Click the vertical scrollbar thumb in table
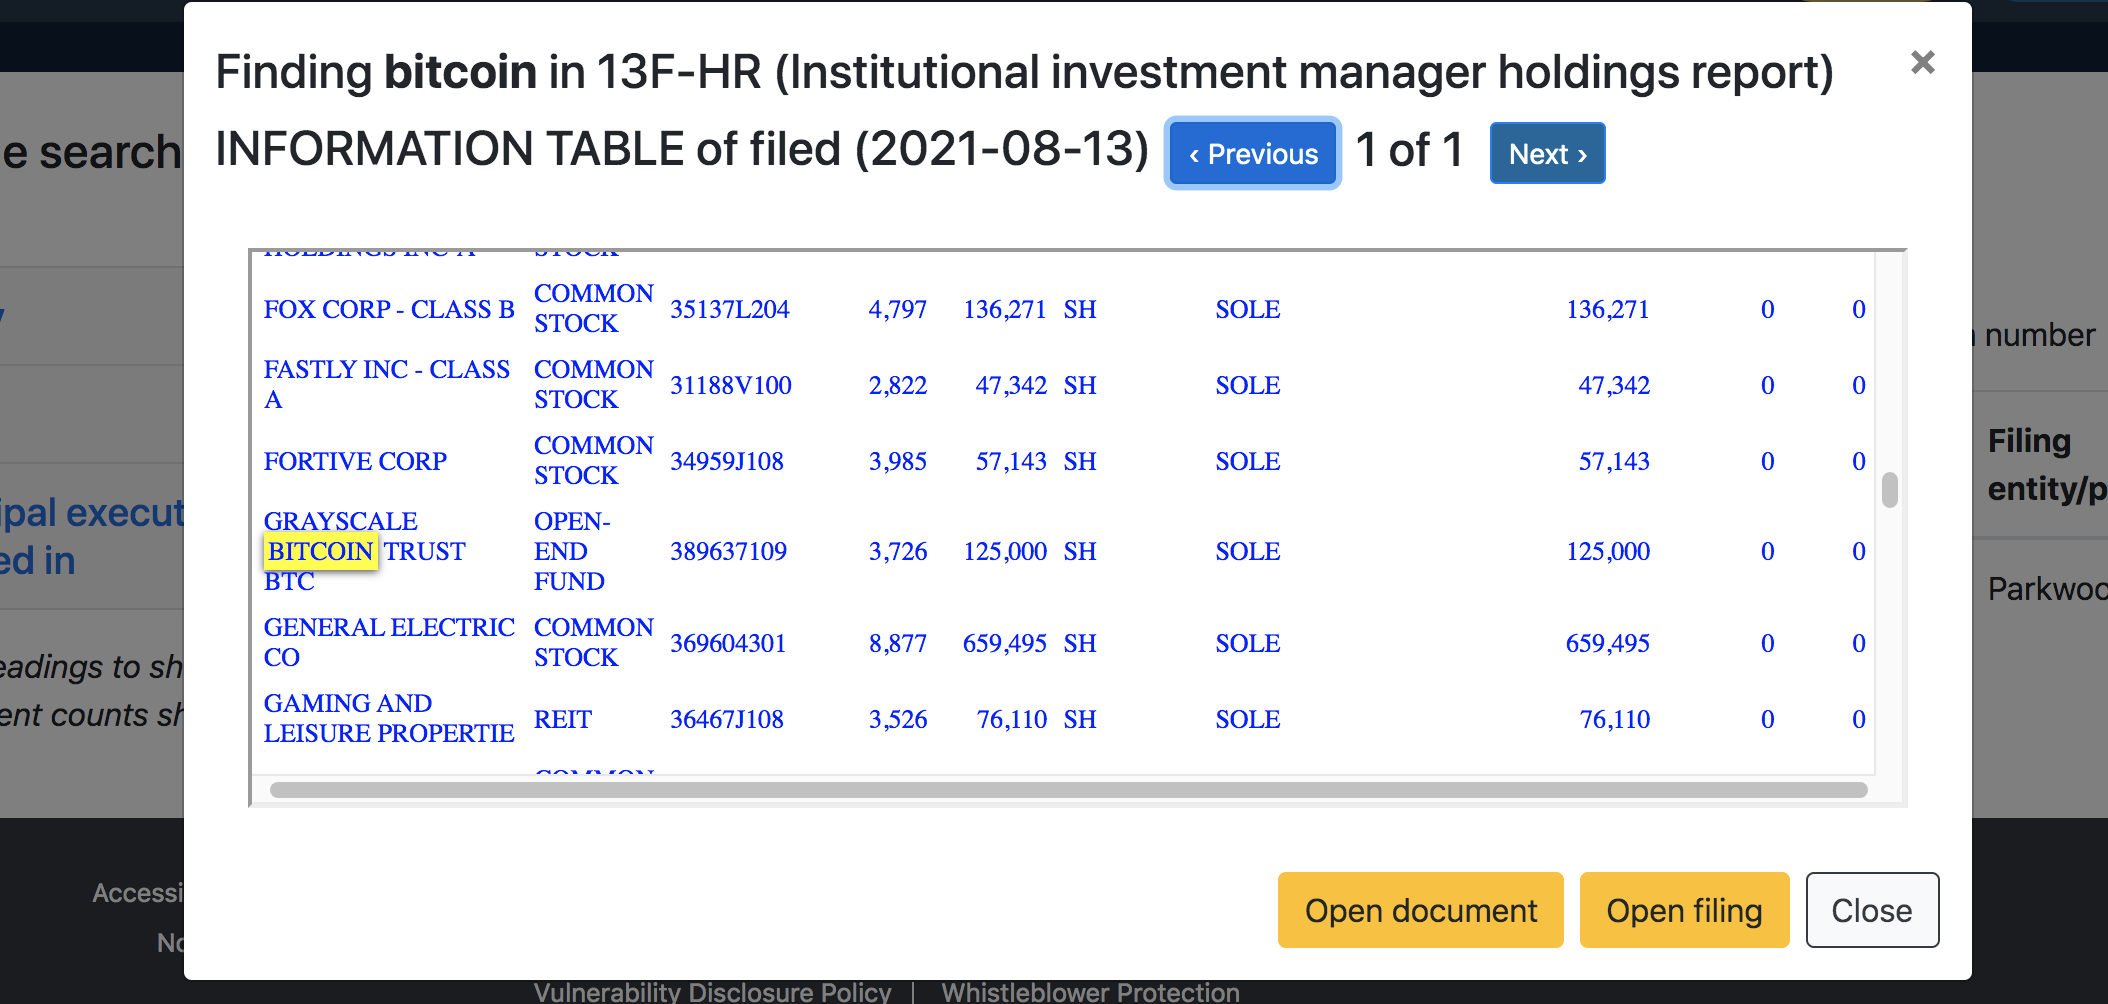2108x1004 pixels. 1889,490
